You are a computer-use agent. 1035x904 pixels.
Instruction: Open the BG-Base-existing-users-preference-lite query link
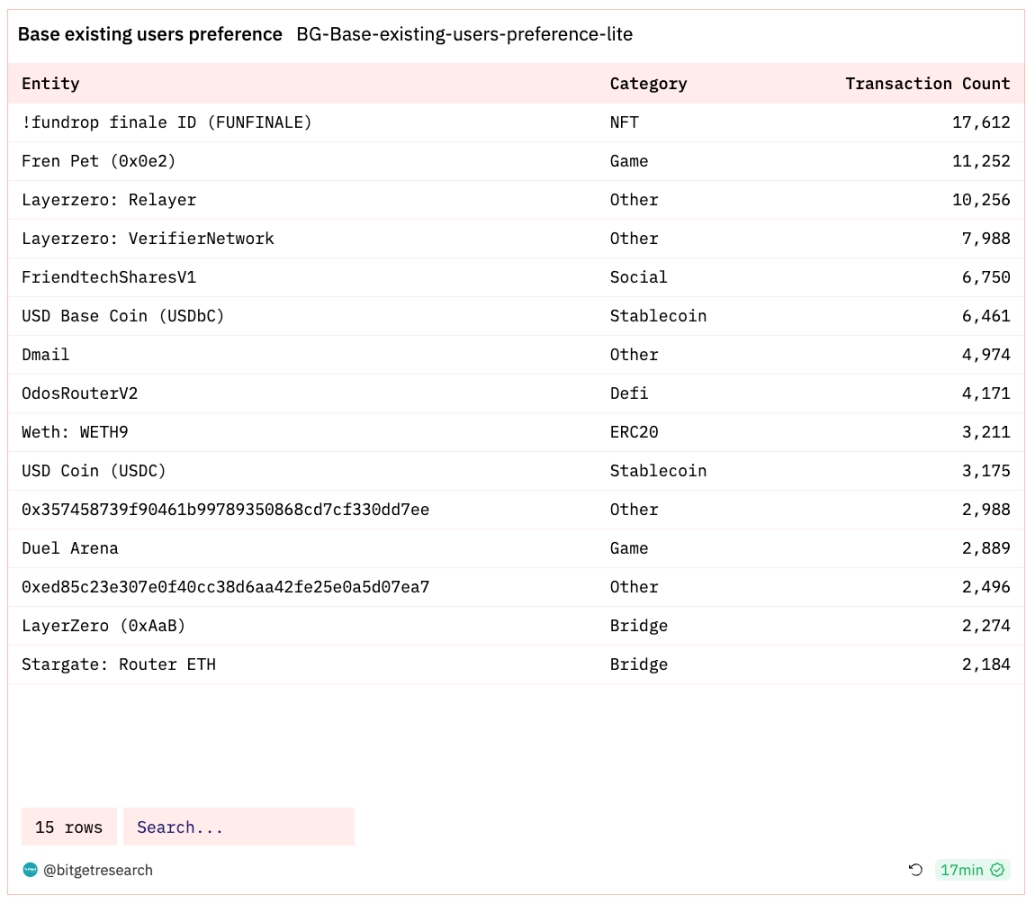(x=465, y=34)
